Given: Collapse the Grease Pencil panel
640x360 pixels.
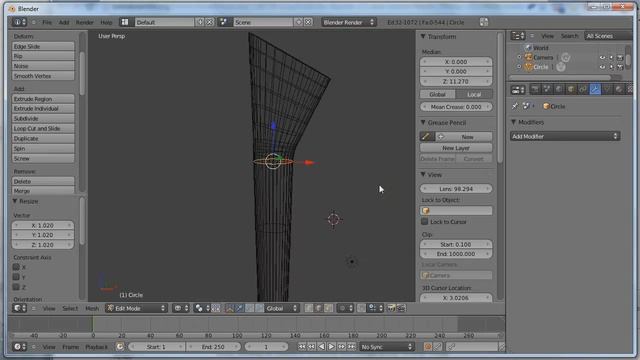Looking at the screenshot, I should click(423, 122).
